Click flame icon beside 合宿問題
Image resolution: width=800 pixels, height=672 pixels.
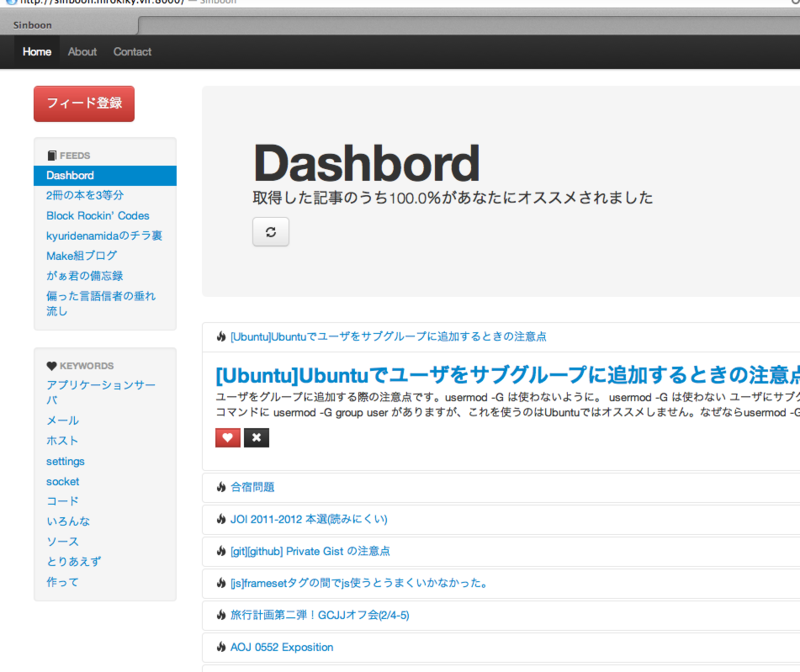(x=221, y=487)
